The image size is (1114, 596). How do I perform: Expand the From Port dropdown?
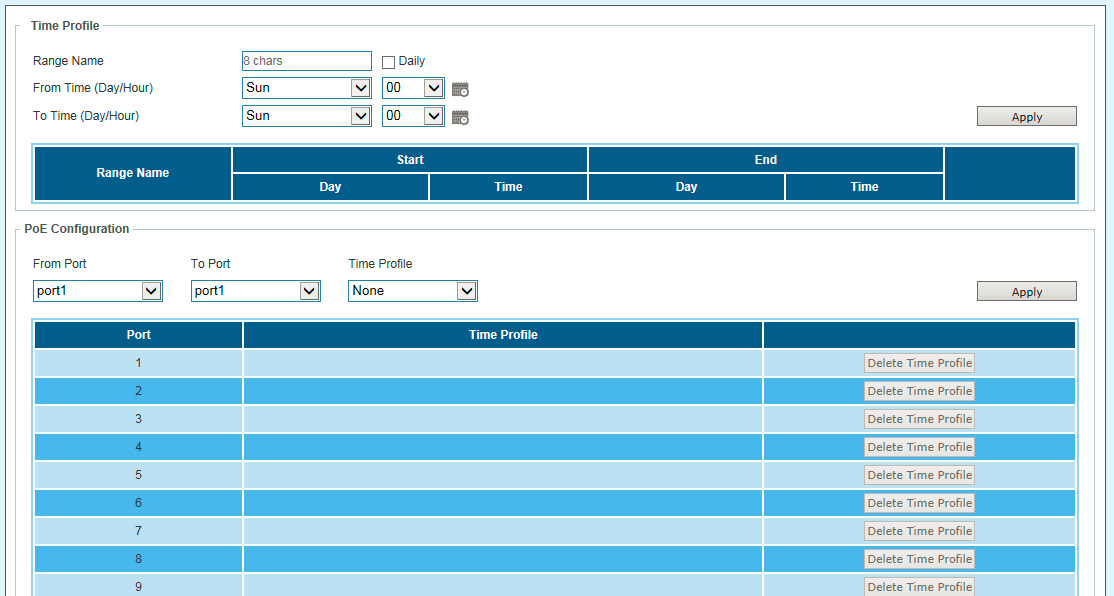[97, 291]
